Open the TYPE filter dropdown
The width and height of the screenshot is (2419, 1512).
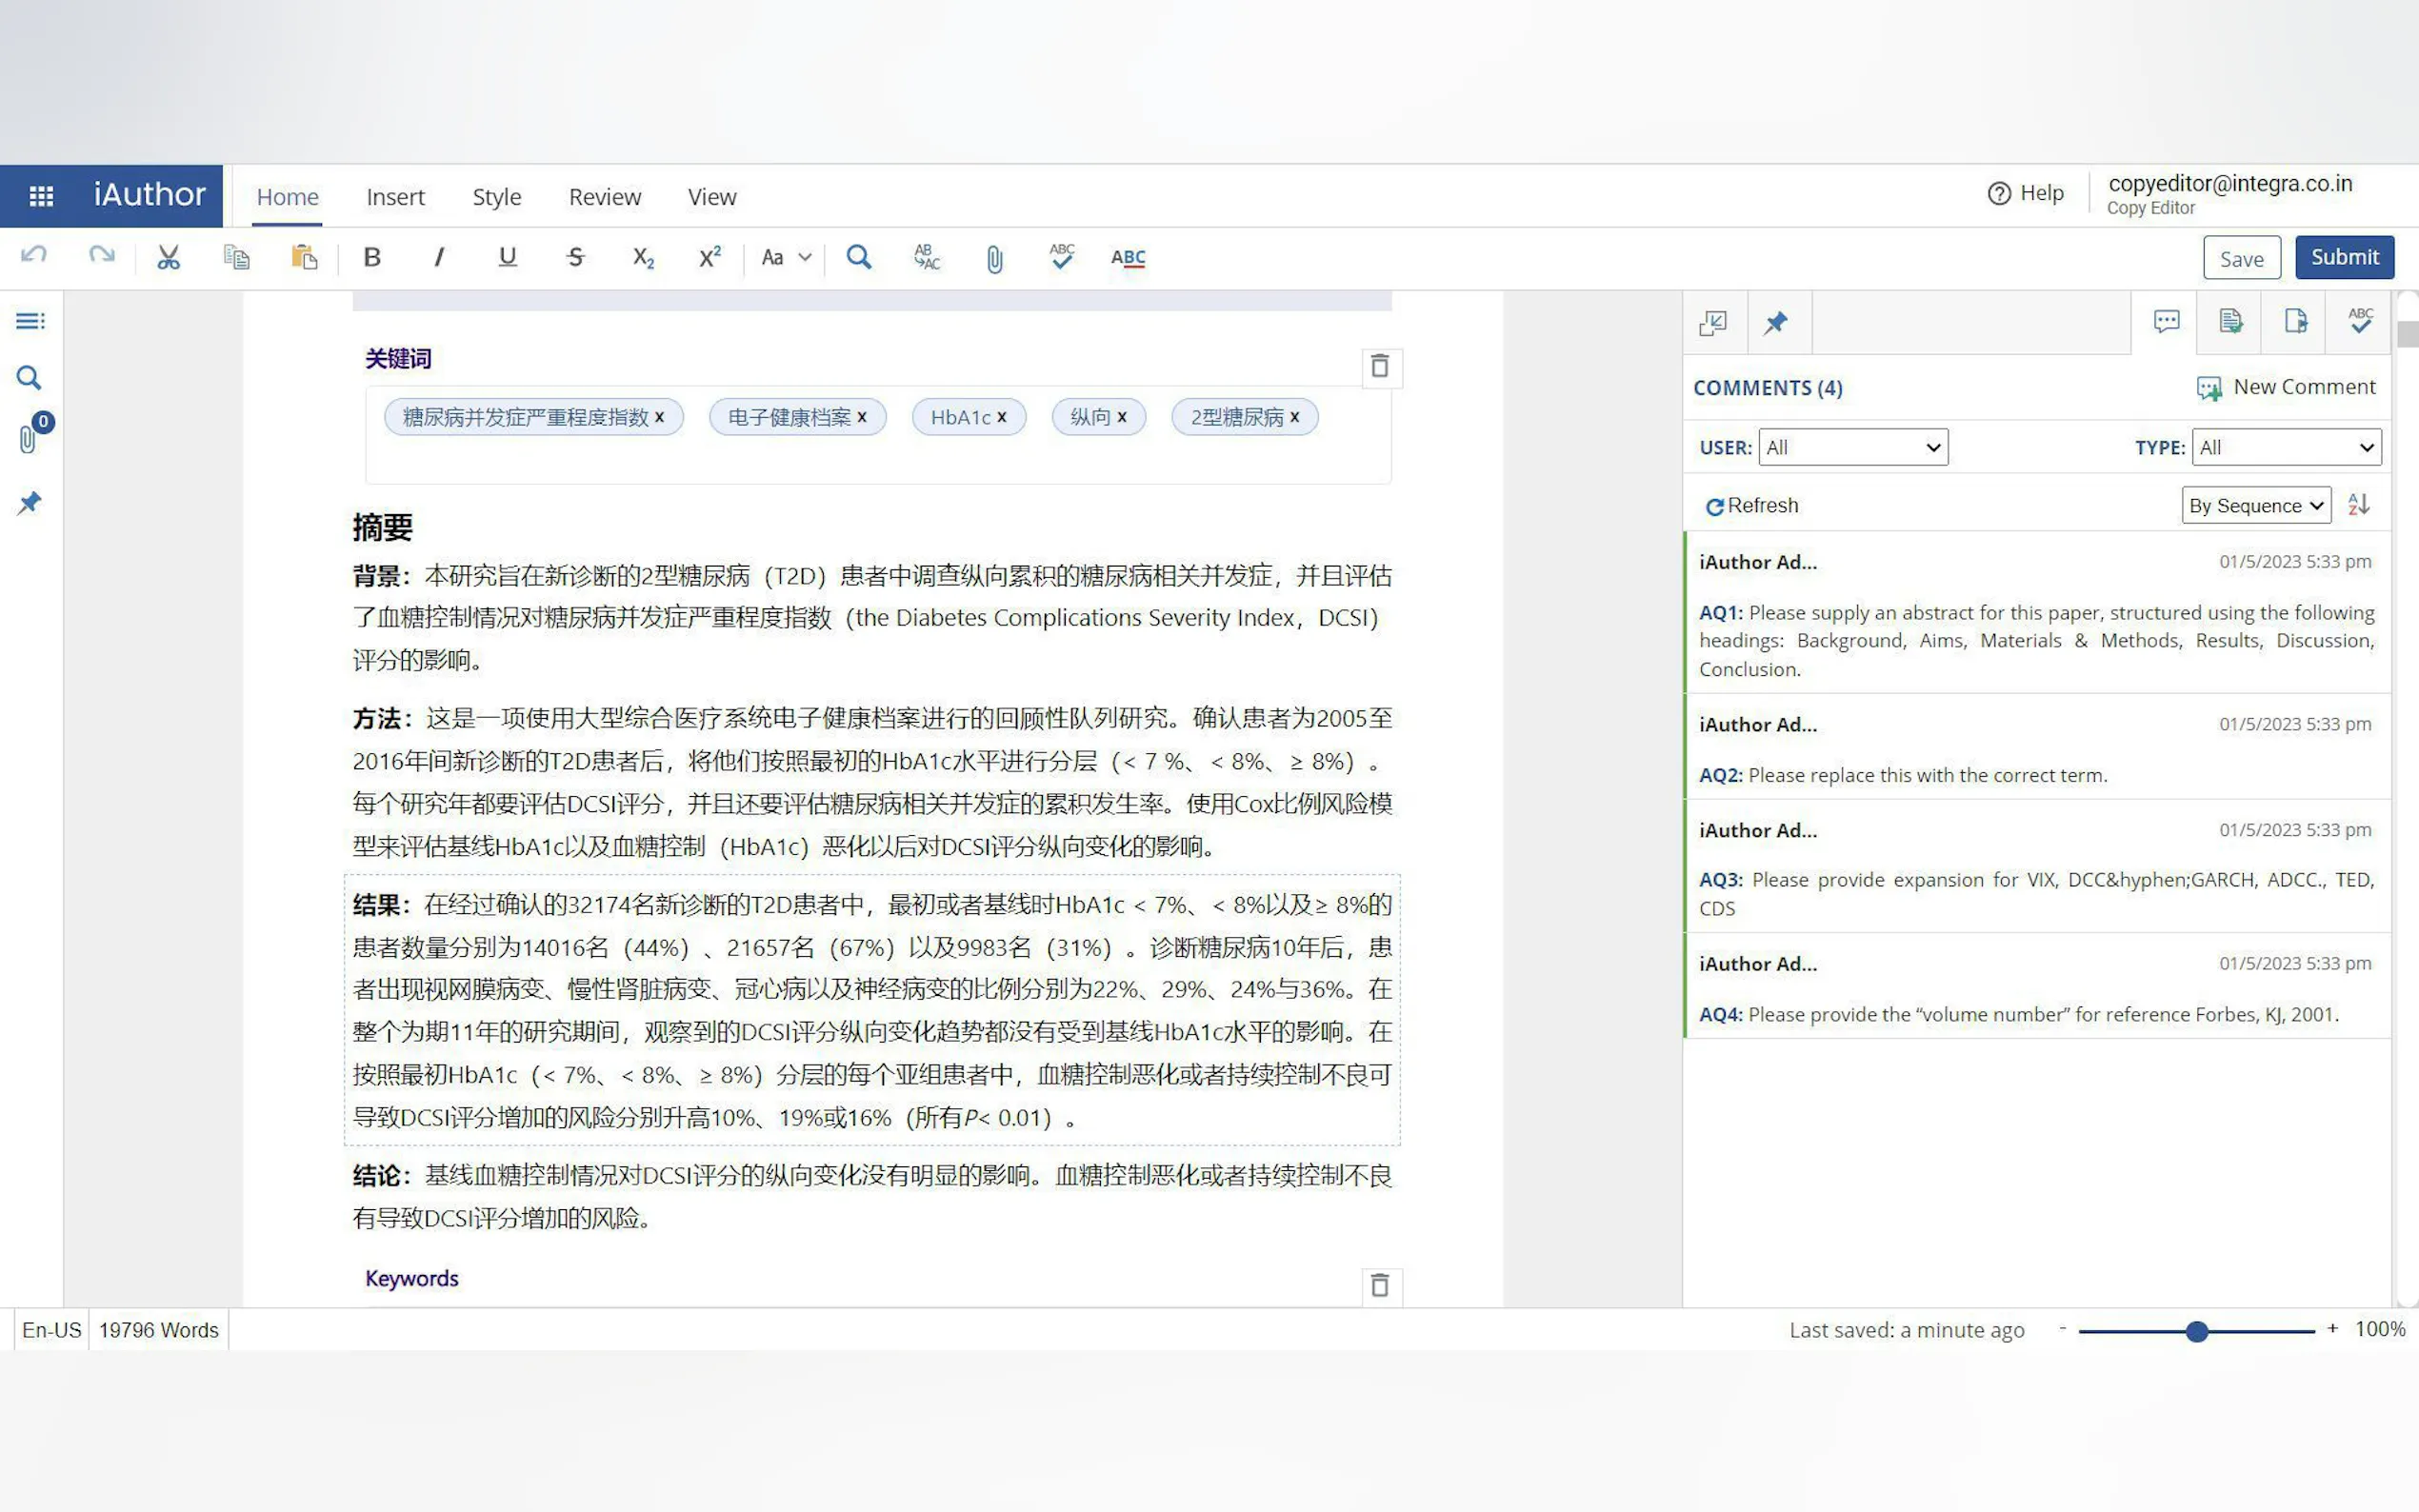pos(2285,447)
